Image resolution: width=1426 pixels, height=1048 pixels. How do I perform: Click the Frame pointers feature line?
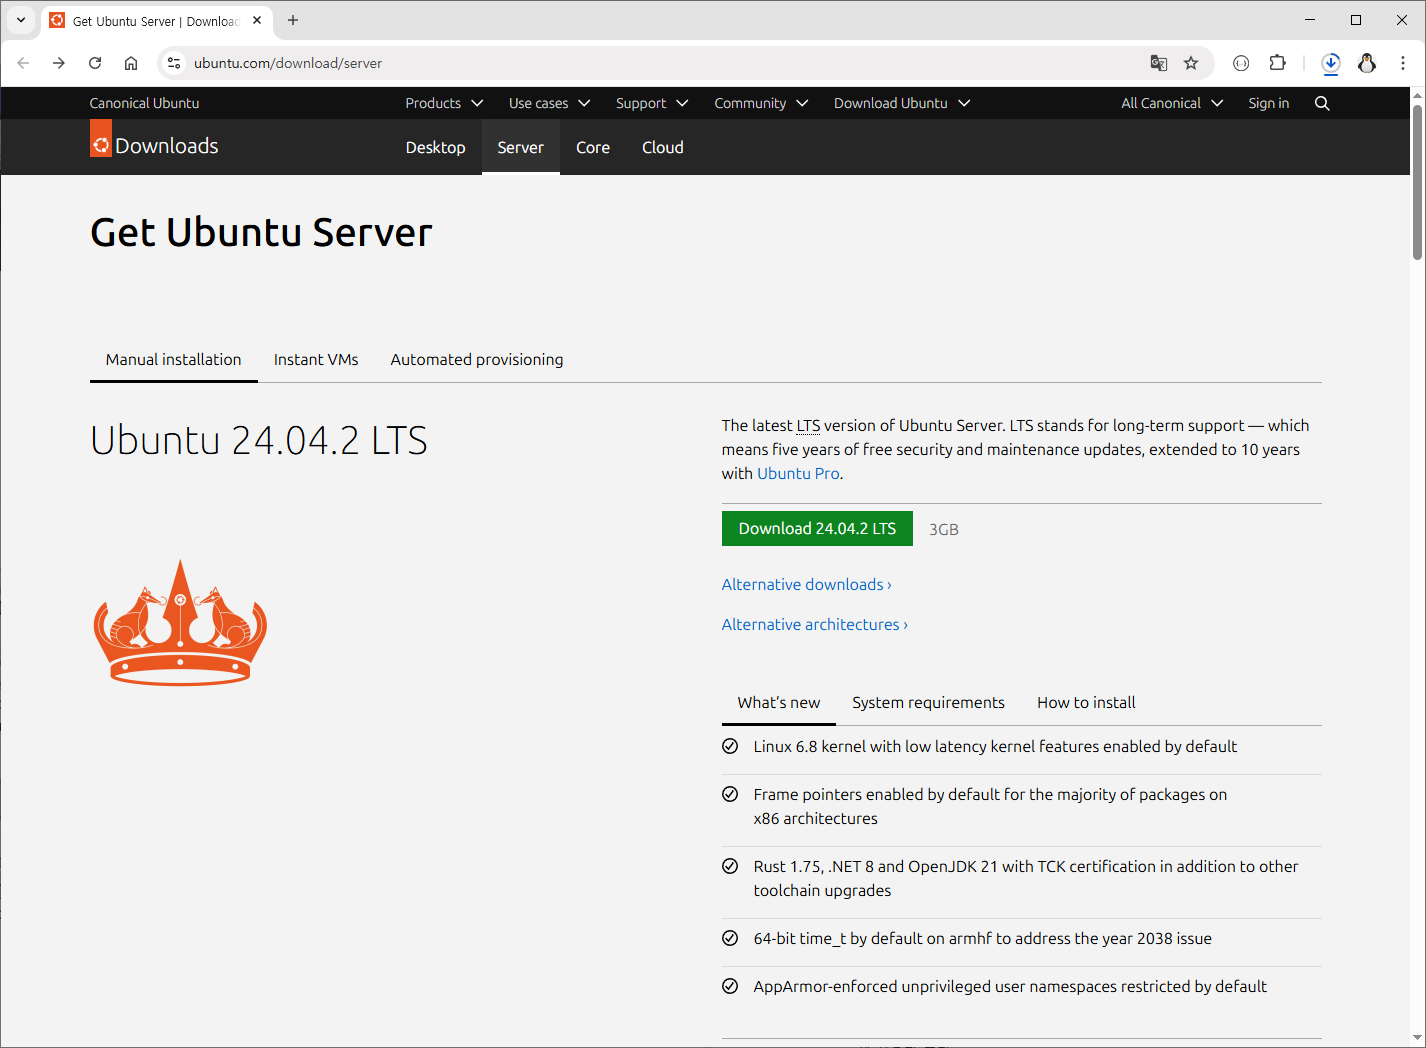tap(990, 807)
